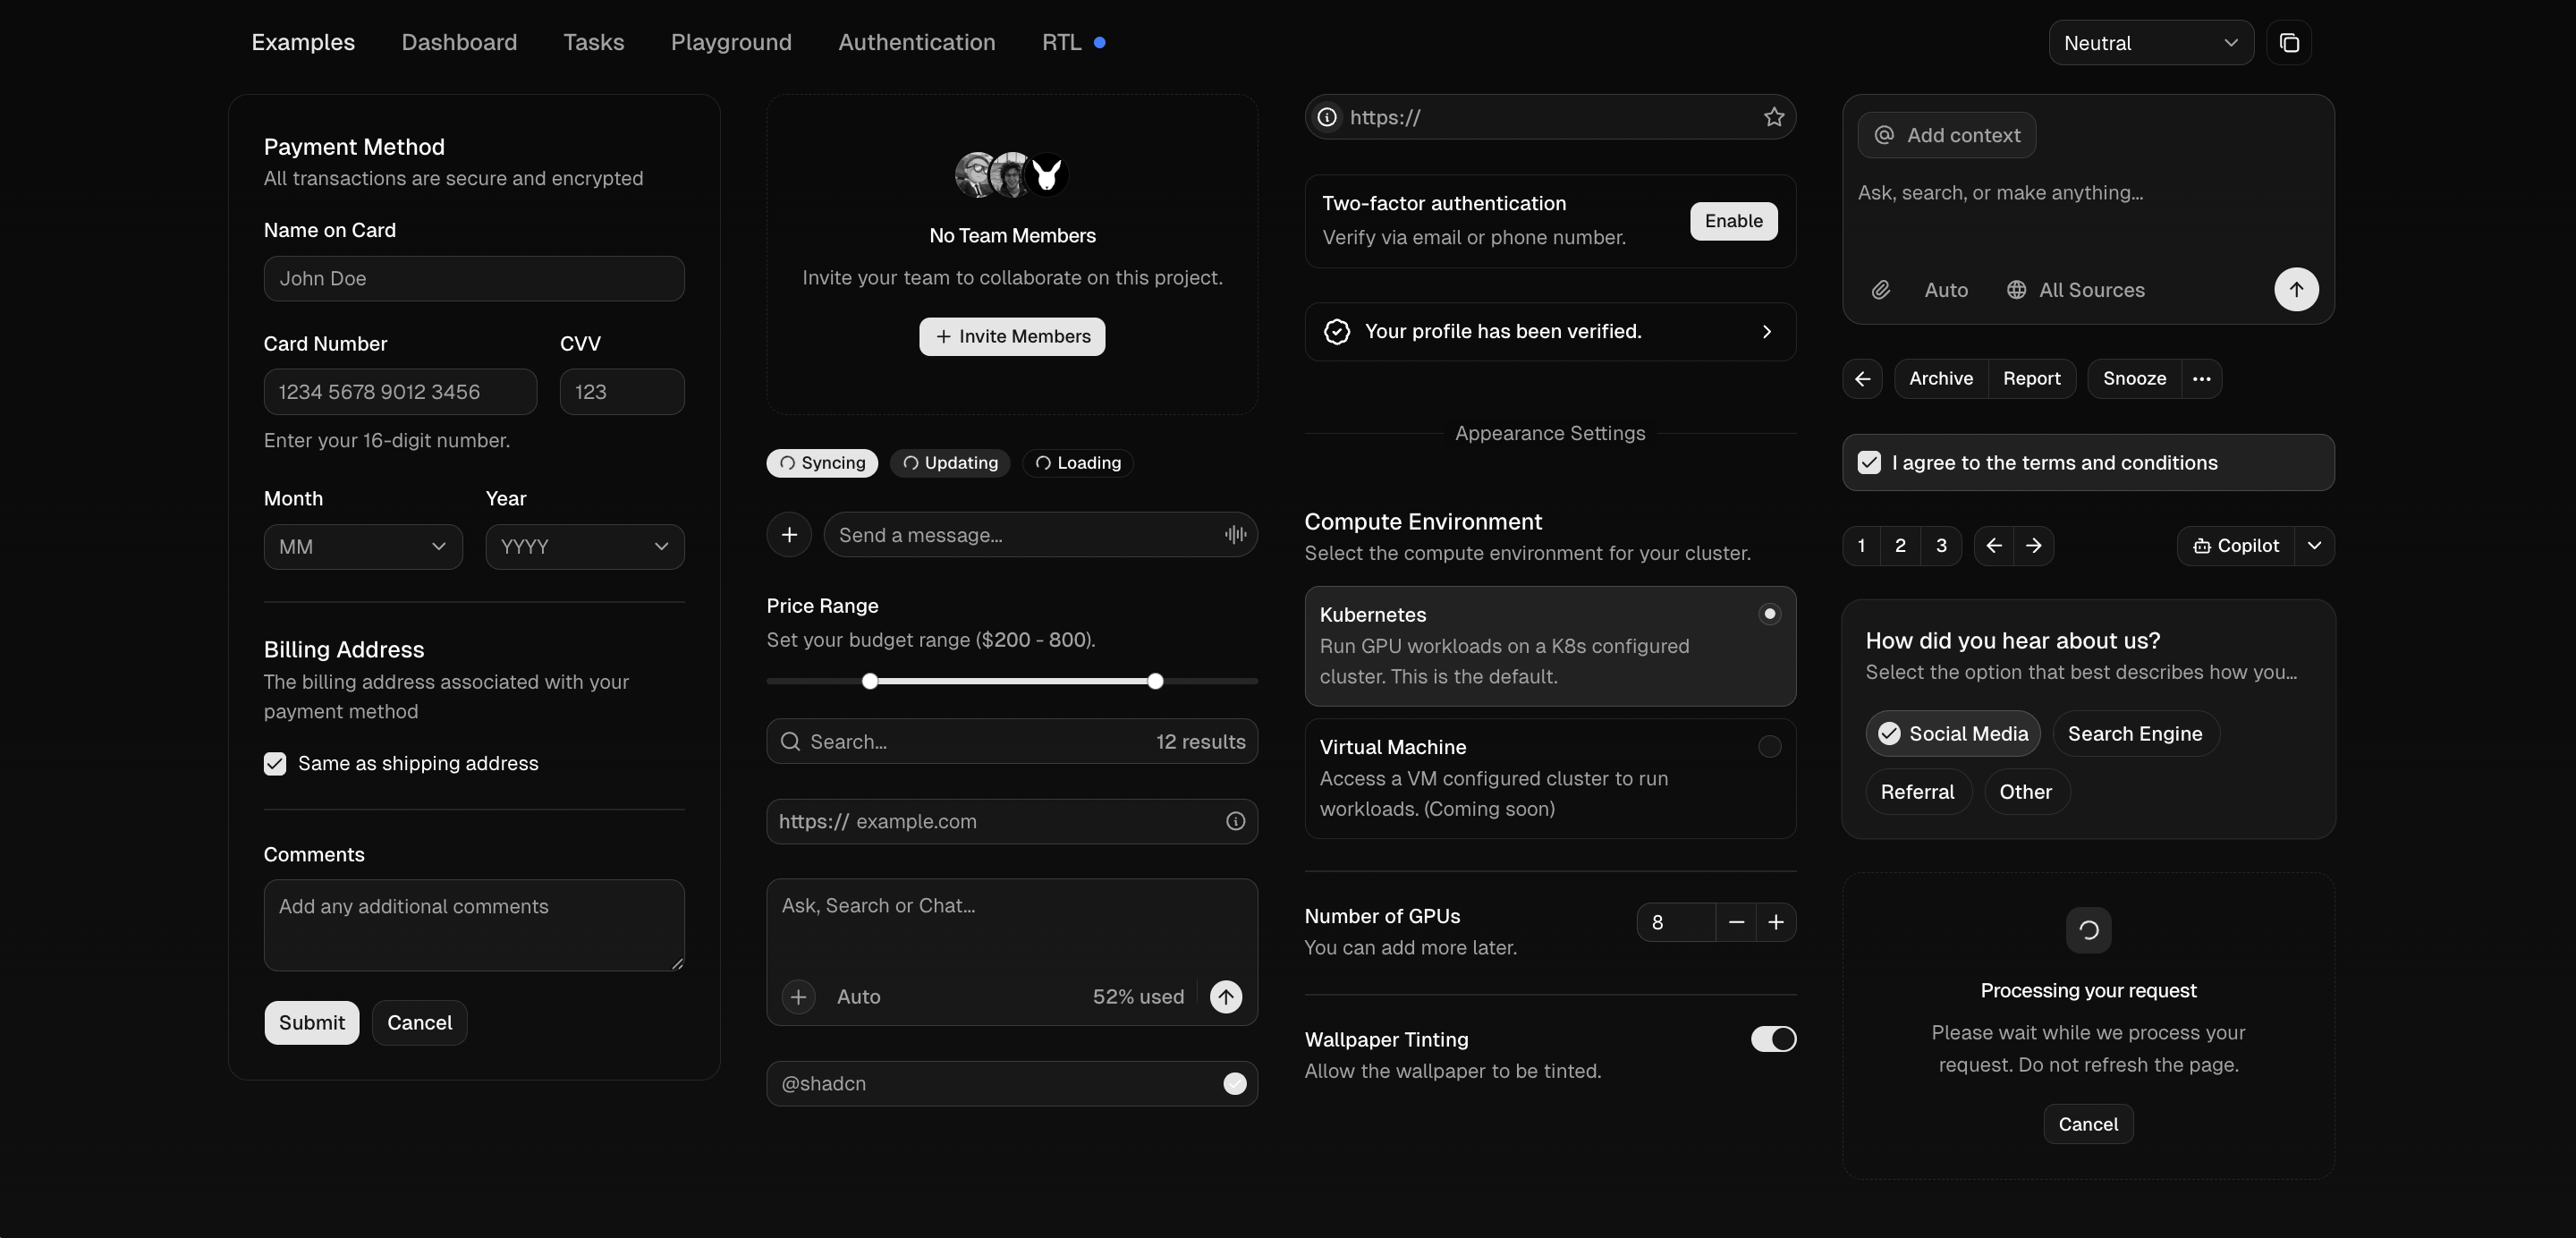Click the info icon in example.com field

click(1235, 821)
